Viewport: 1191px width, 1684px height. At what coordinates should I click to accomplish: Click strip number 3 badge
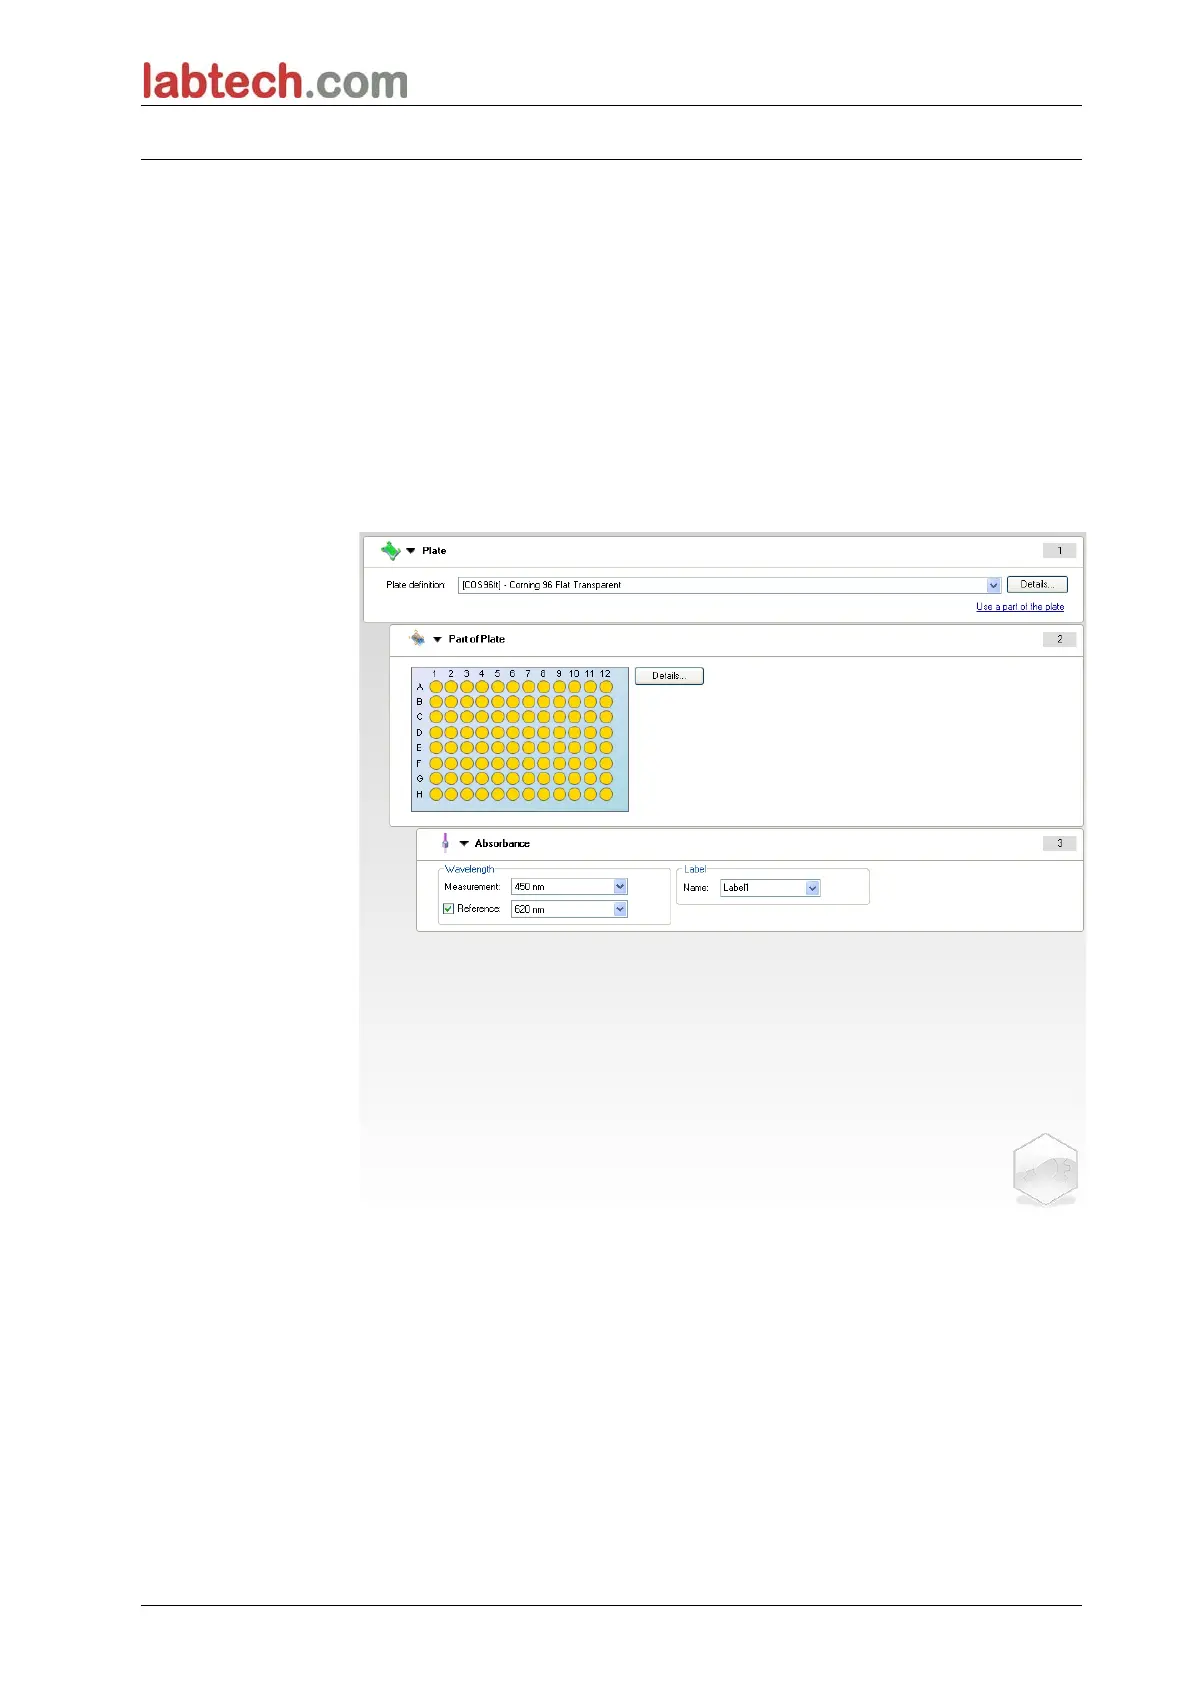[x=1059, y=843]
